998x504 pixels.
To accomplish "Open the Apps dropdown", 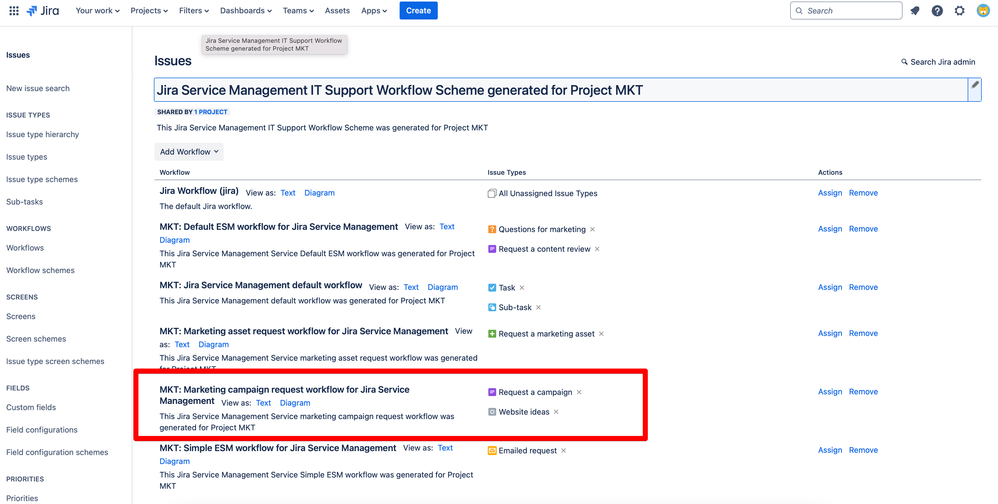I will coord(374,11).
